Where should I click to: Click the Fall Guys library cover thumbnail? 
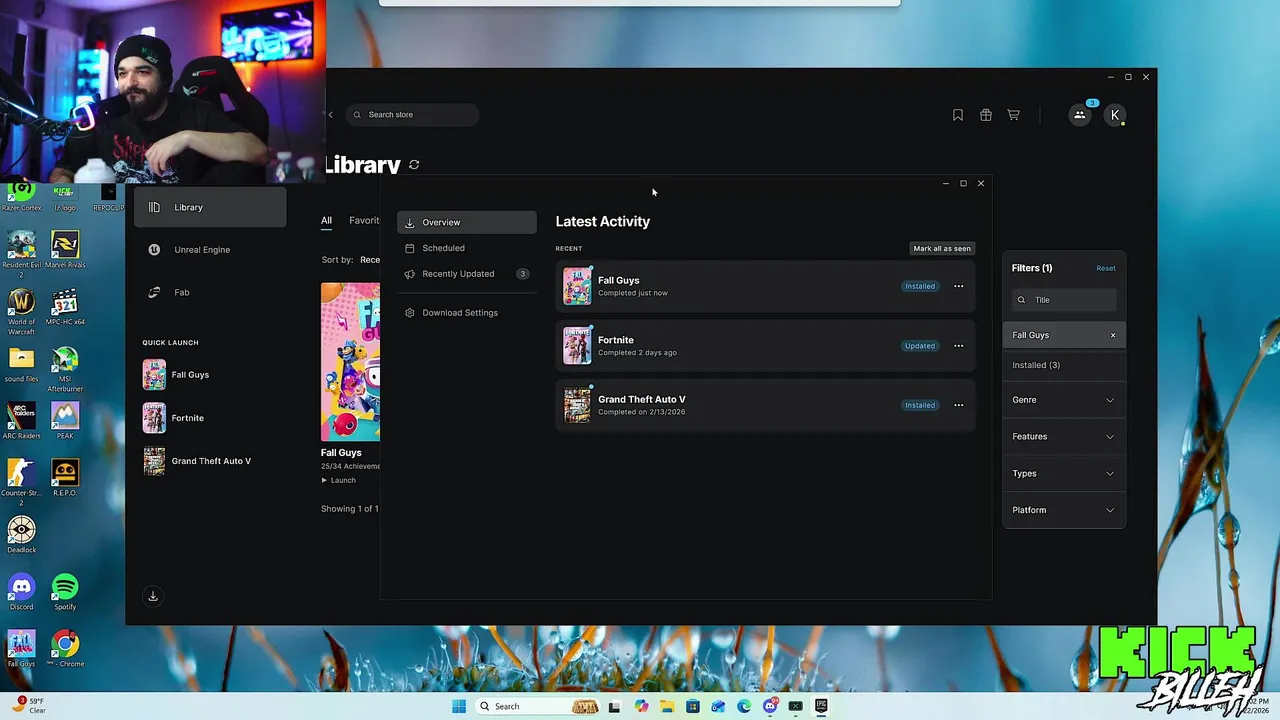(x=350, y=362)
